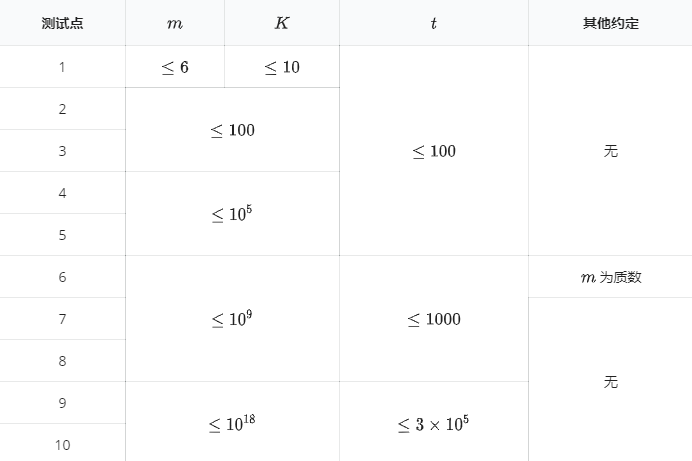Select the ≤ 10^9 merged cell

coord(232,319)
